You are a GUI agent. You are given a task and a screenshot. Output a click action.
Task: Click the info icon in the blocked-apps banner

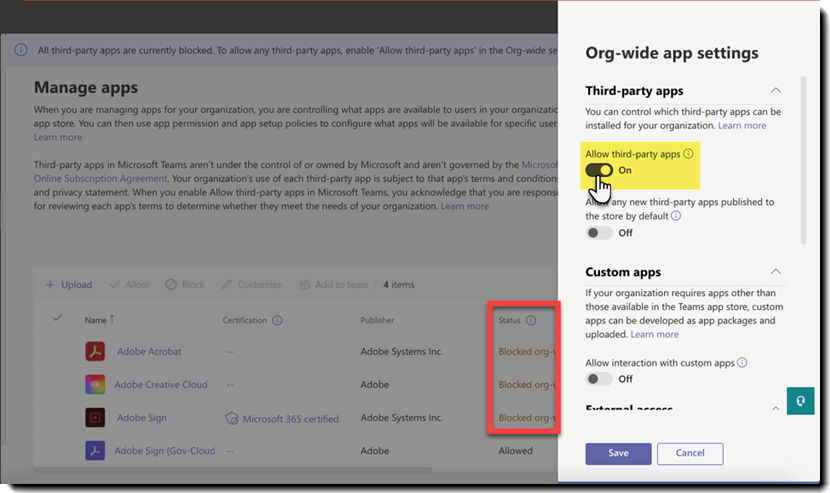pos(21,50)
